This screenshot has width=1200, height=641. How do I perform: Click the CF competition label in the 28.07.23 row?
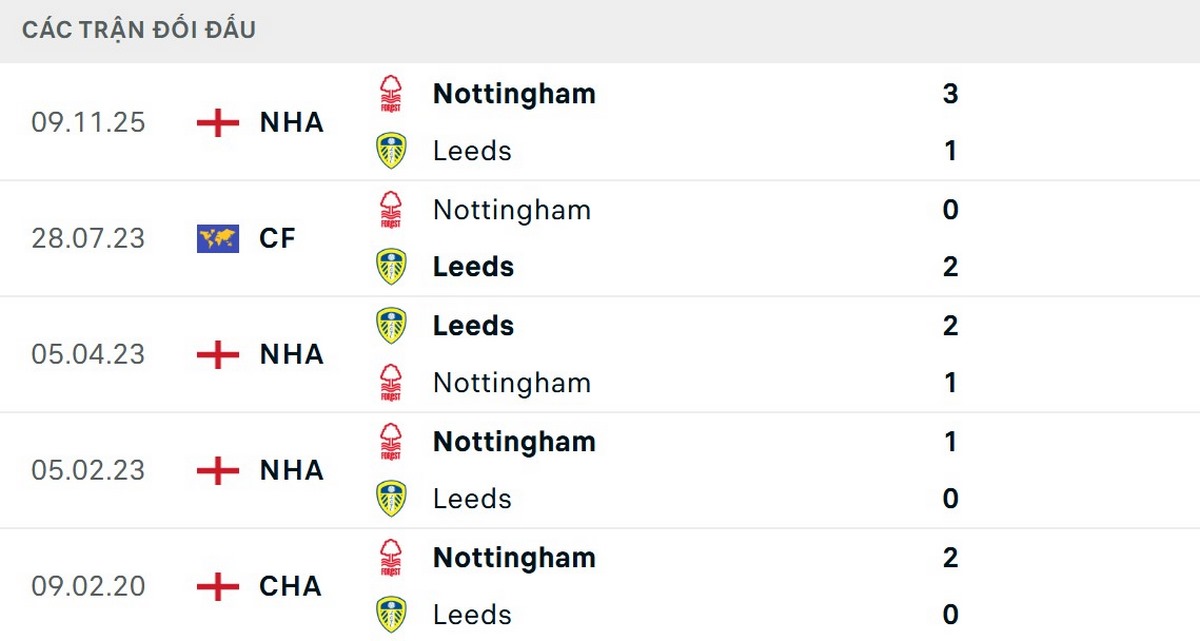click(x=277, y=238)
